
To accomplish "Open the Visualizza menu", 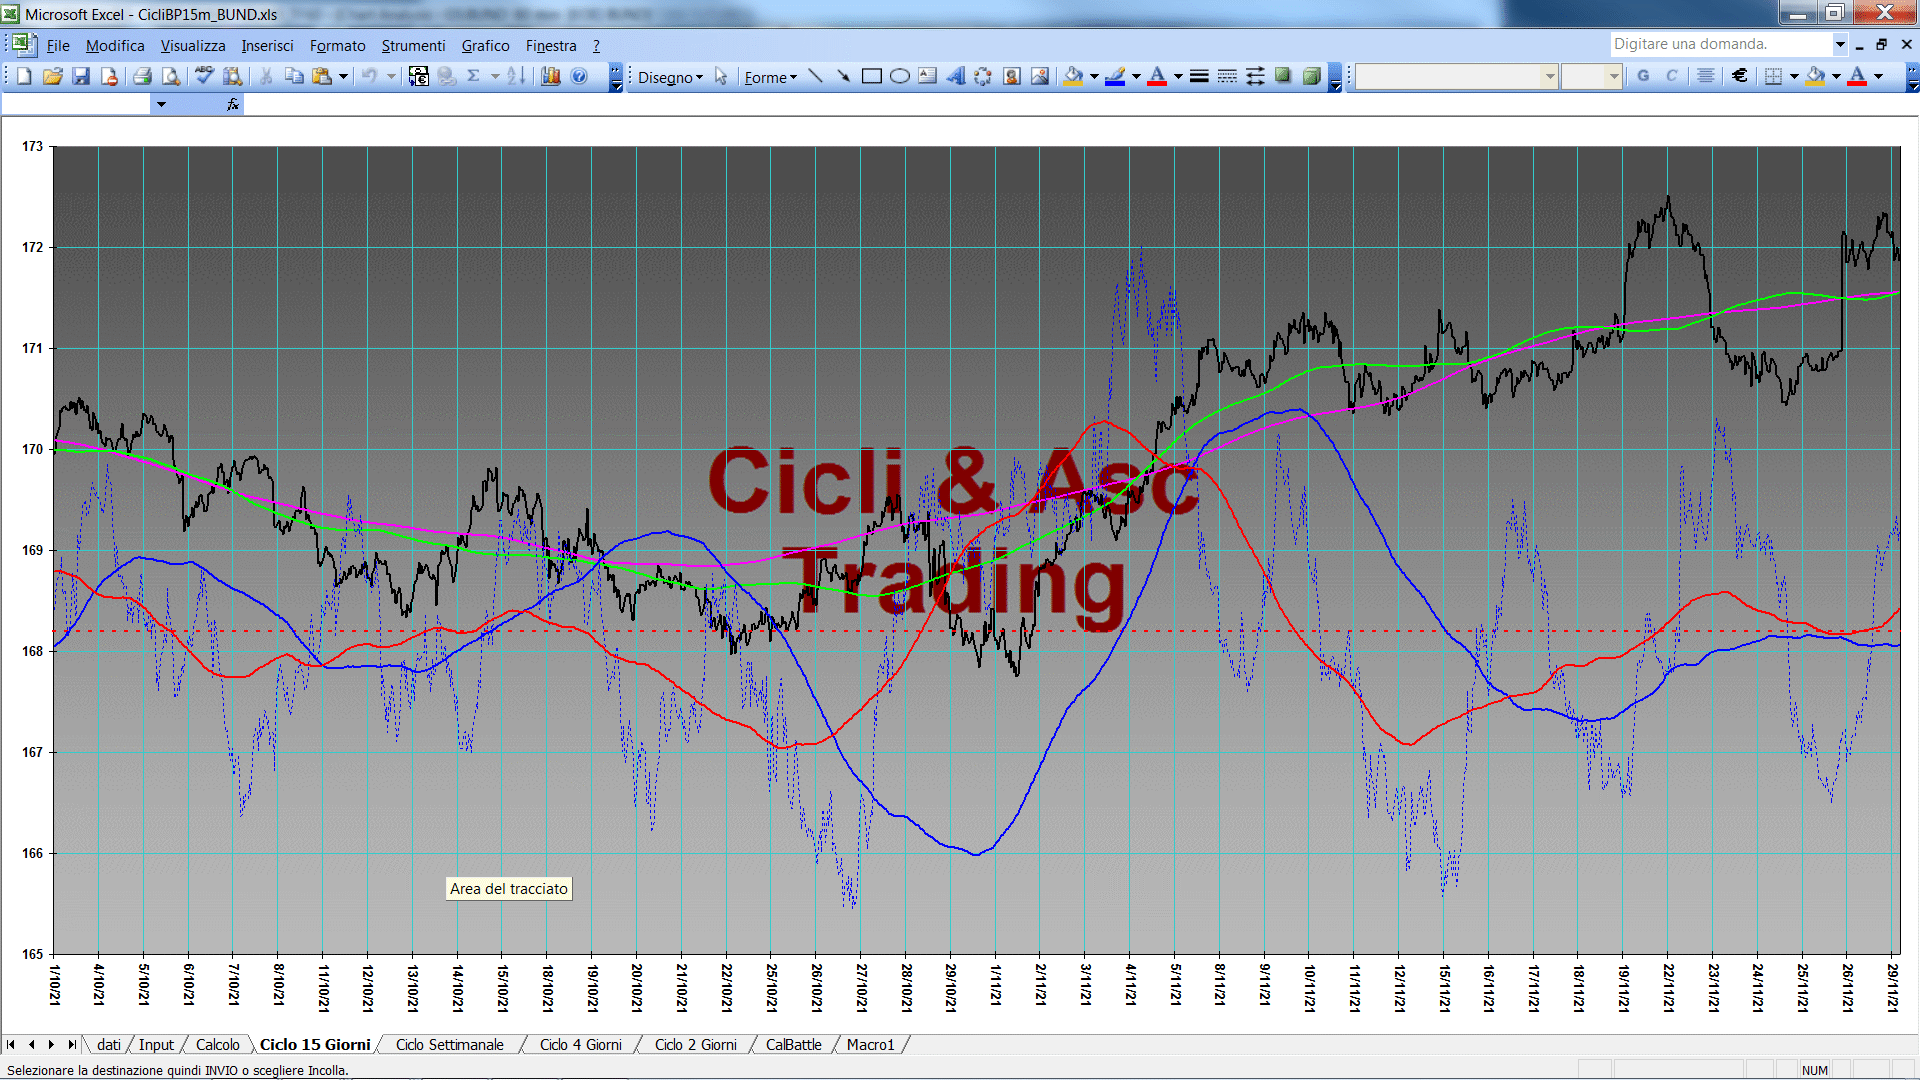I will 193,46.
